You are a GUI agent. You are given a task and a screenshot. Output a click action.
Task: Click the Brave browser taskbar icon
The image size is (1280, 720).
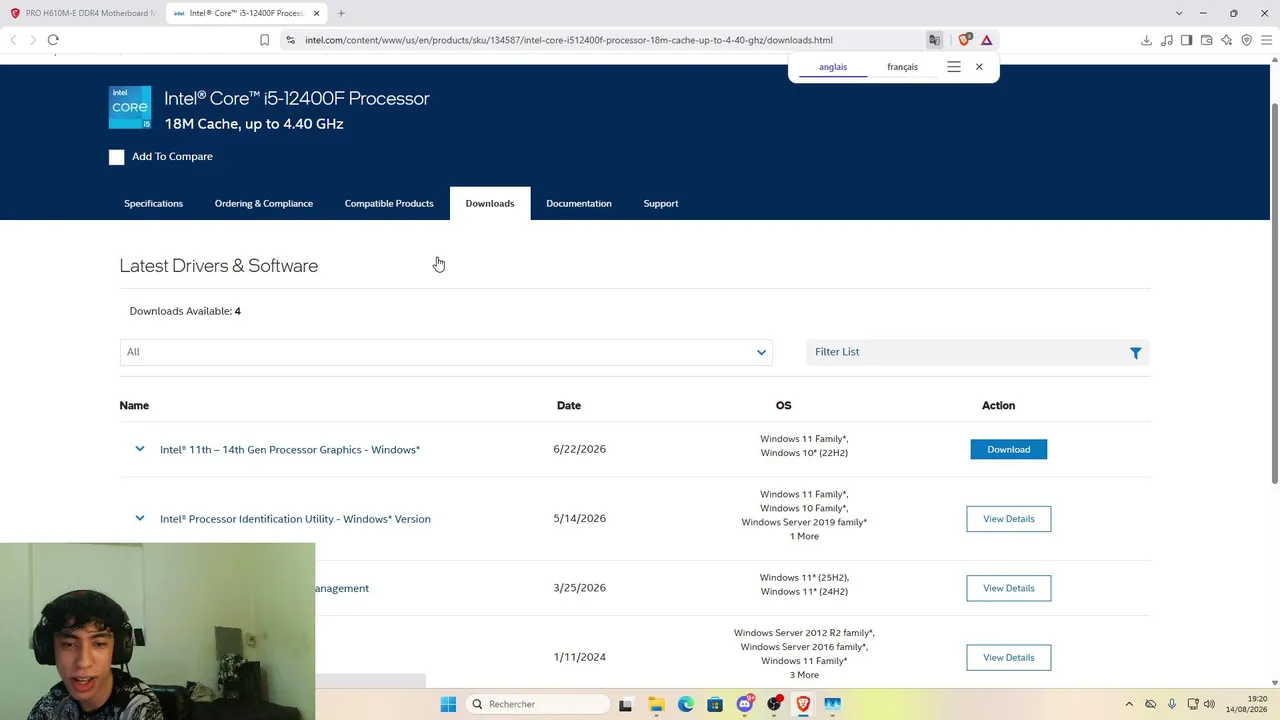803,704
